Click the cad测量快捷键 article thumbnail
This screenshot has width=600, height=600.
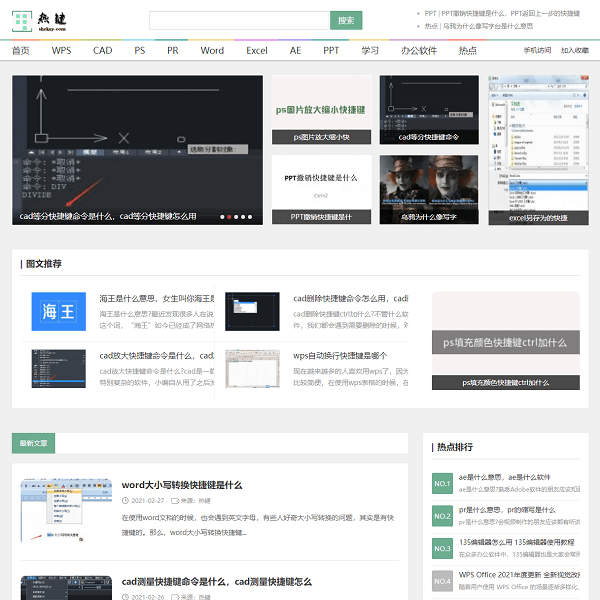[x=66, y=588]
